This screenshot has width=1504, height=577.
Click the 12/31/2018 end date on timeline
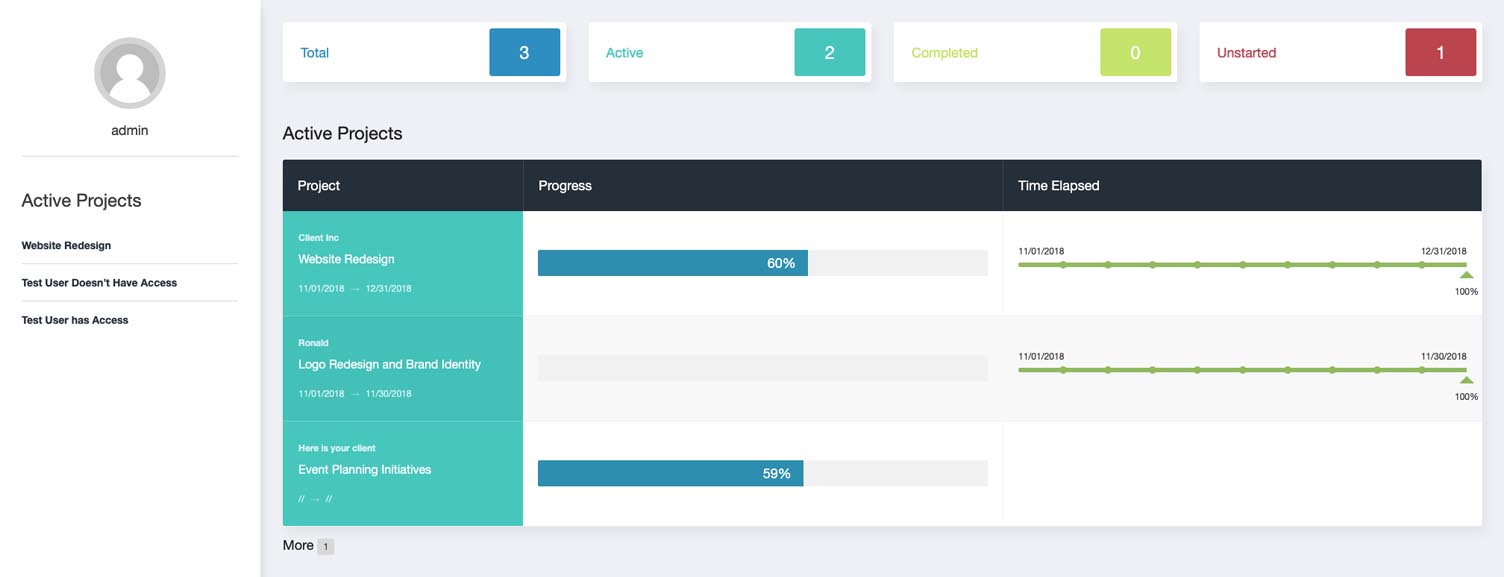1444,251
